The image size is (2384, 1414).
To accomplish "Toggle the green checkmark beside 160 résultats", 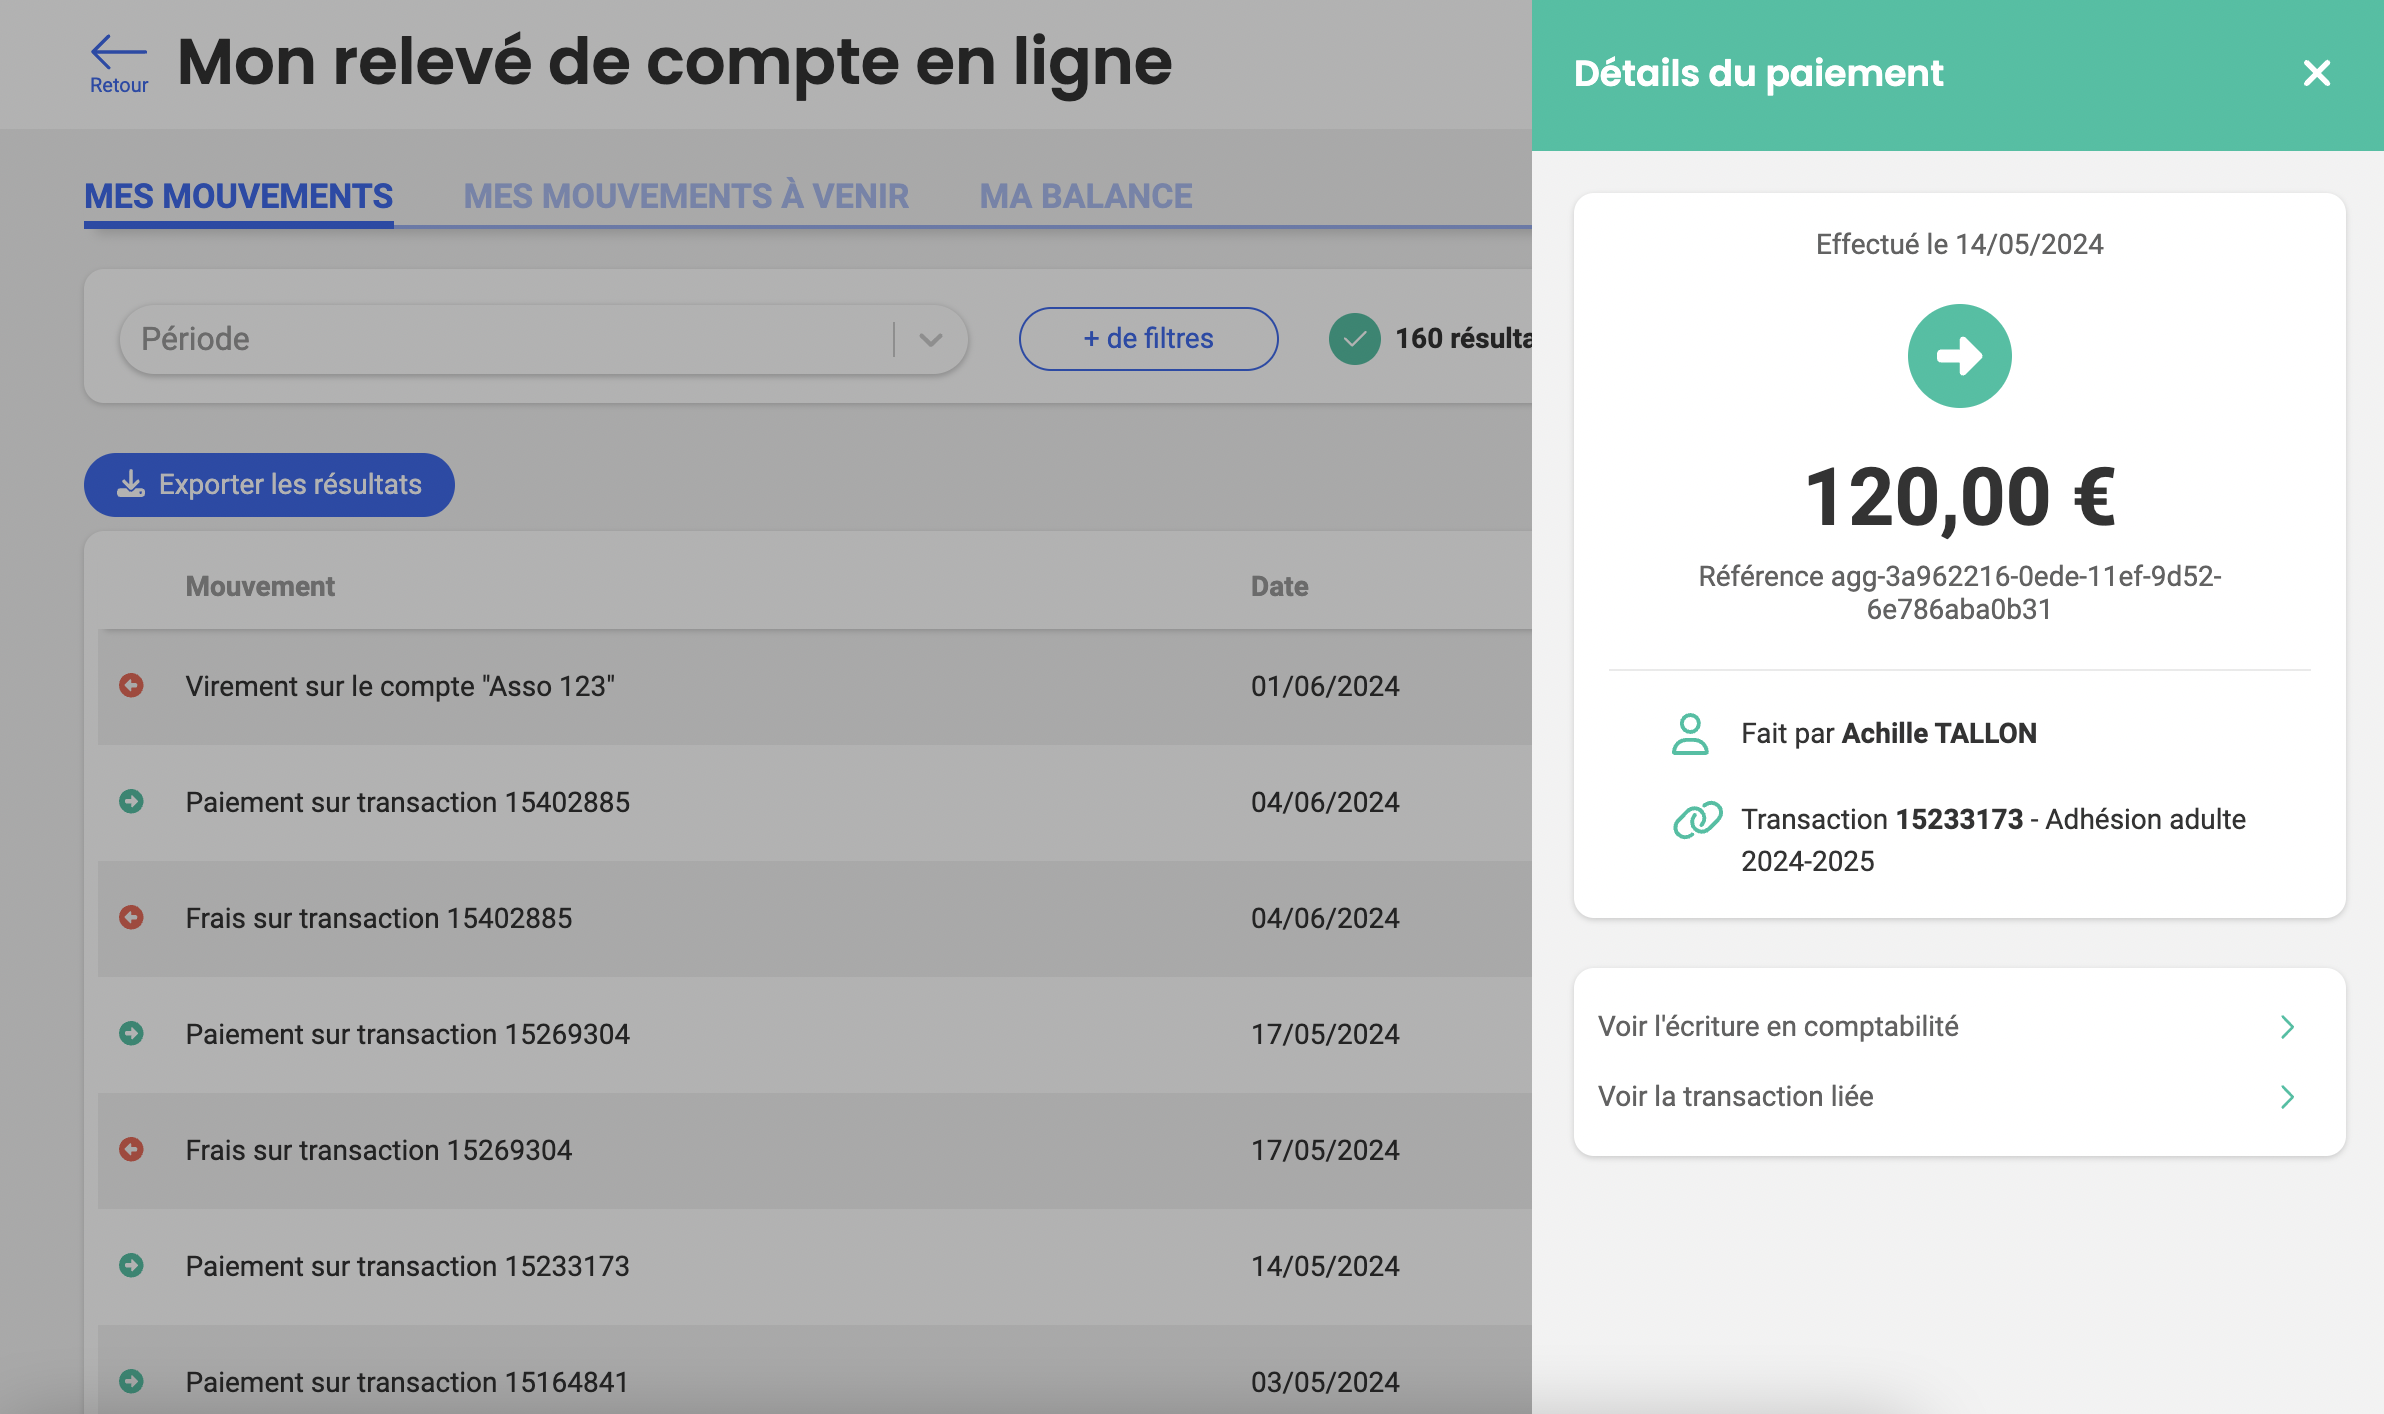I will pyautogui.click(x=1354, y=339).
